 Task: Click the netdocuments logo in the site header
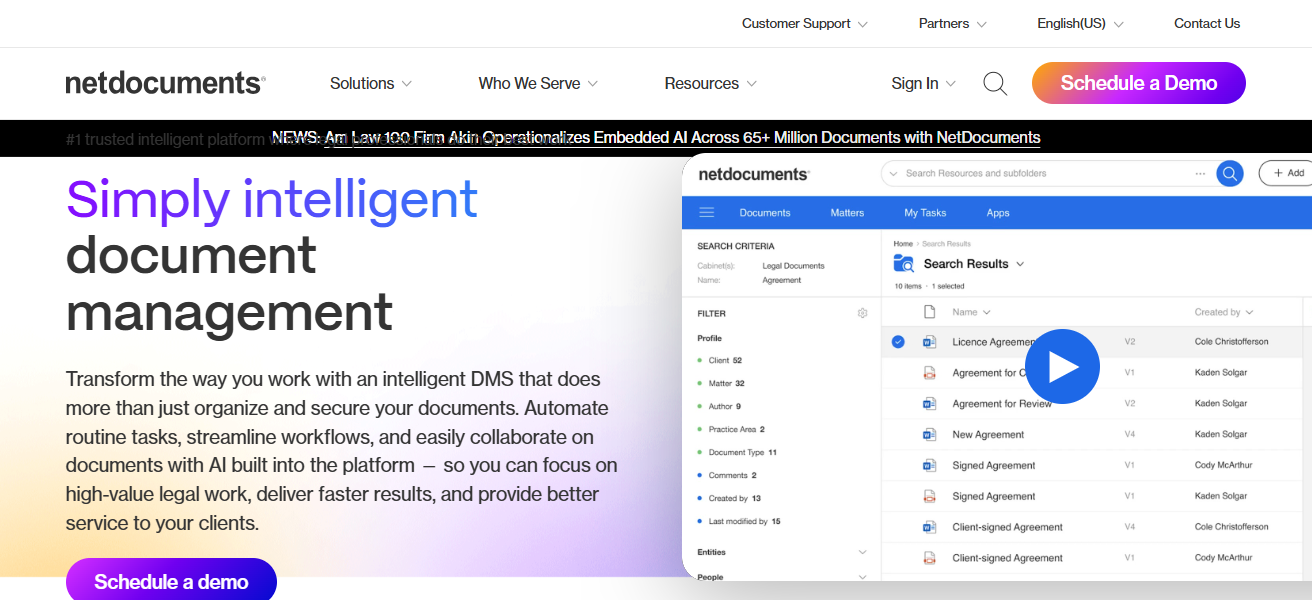pos(166,83)
